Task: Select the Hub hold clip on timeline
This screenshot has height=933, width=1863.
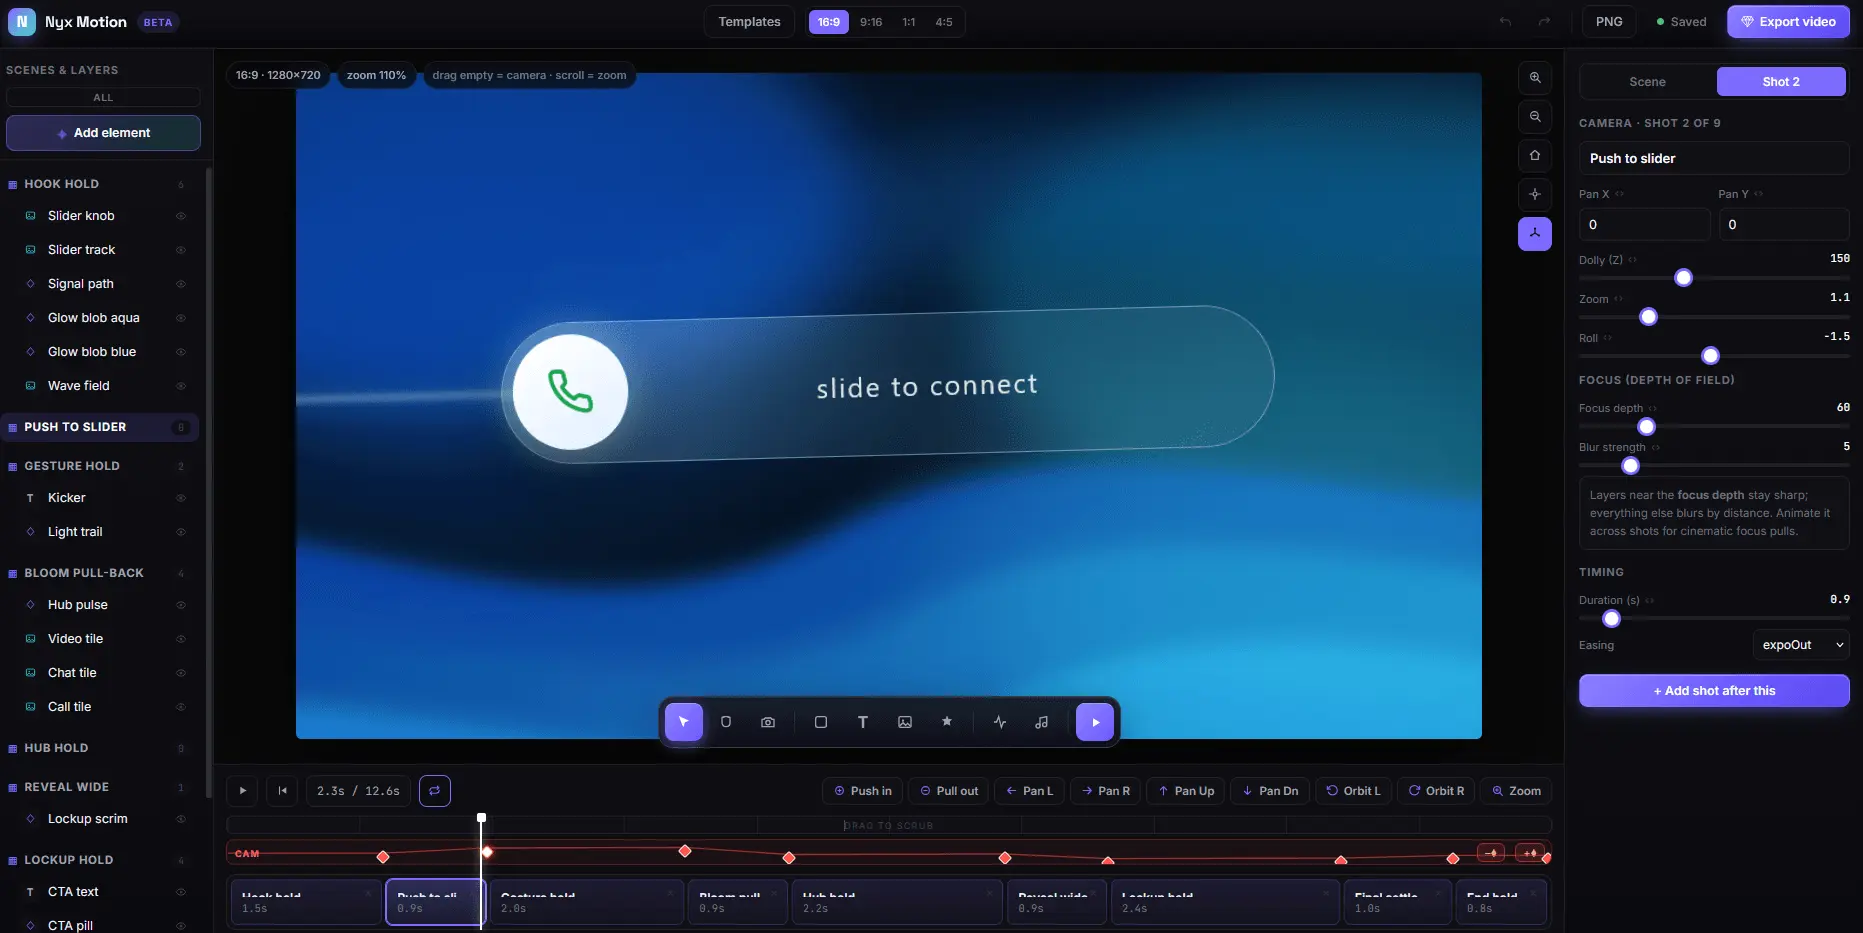Action: click(x=897, y=902)
